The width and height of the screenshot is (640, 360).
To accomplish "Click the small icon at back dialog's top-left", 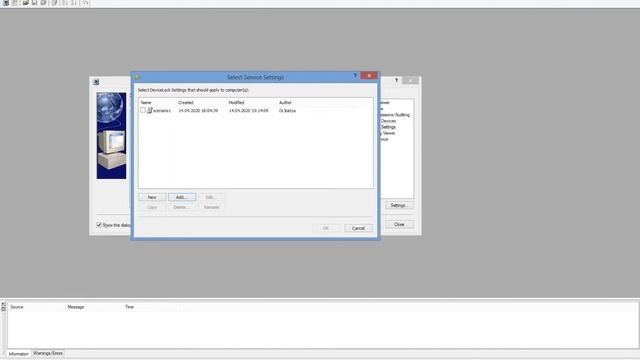I will [x=96, y=82].
